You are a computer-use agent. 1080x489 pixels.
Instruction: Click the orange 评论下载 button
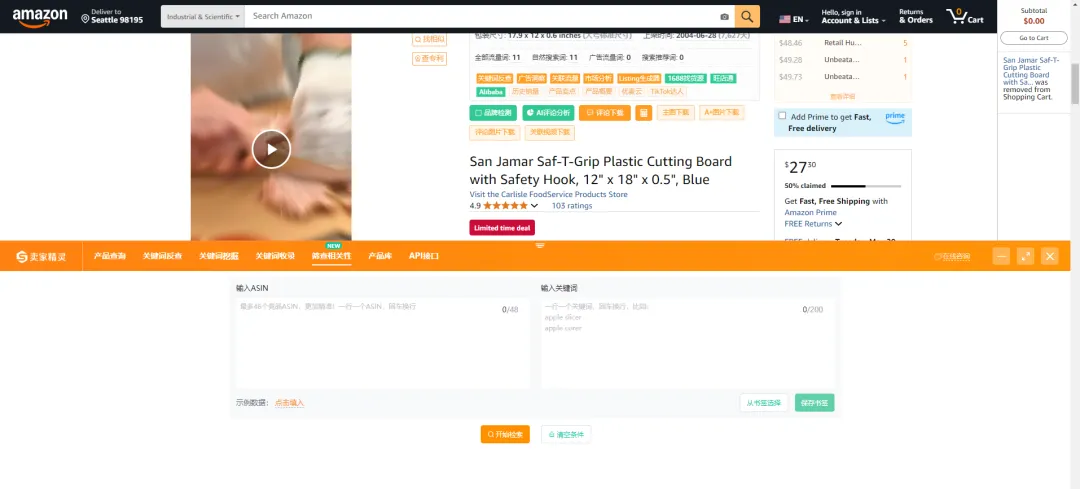click(x=605, y=113)
